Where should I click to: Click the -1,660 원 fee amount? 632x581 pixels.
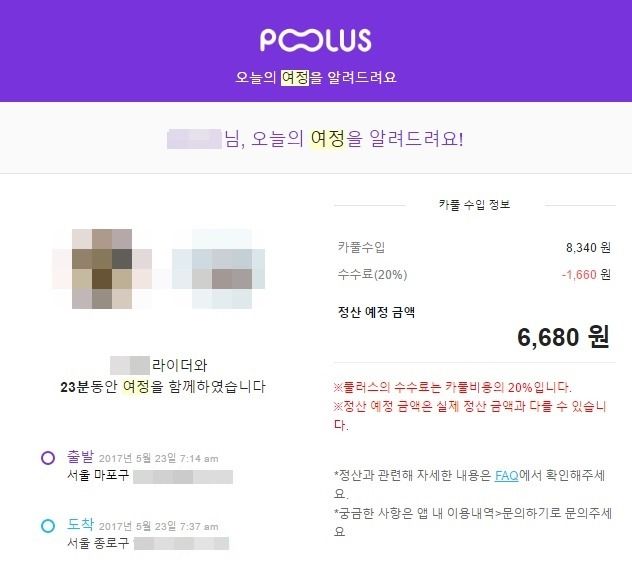[586, 275]
